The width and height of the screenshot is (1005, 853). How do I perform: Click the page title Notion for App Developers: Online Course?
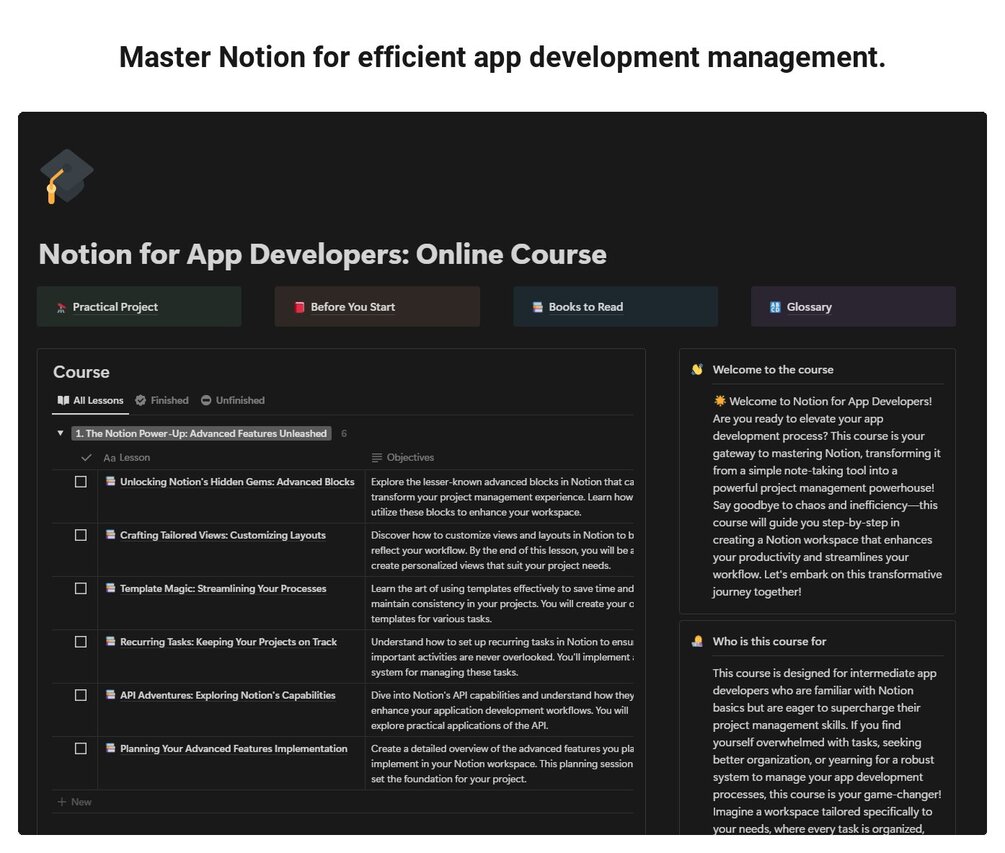(x=322, y=254)
